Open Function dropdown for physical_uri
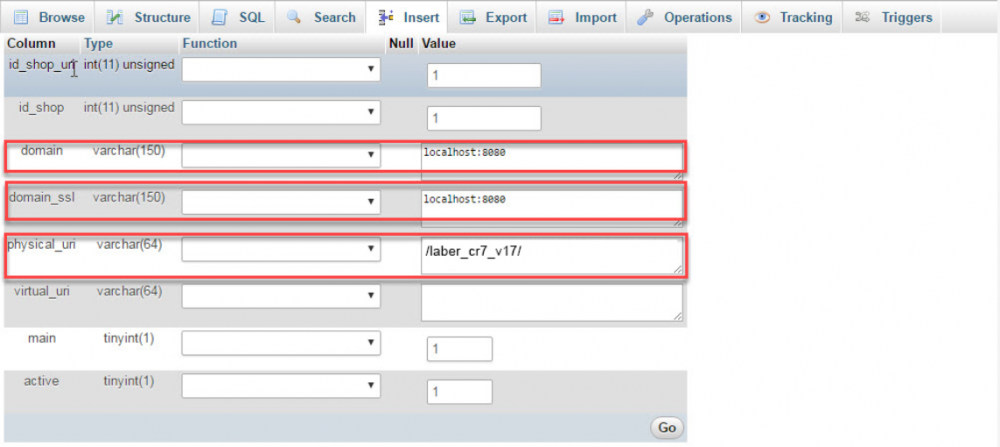This screenshot has width=1000, height=447. pyautogui.click(x=281, y=249)
